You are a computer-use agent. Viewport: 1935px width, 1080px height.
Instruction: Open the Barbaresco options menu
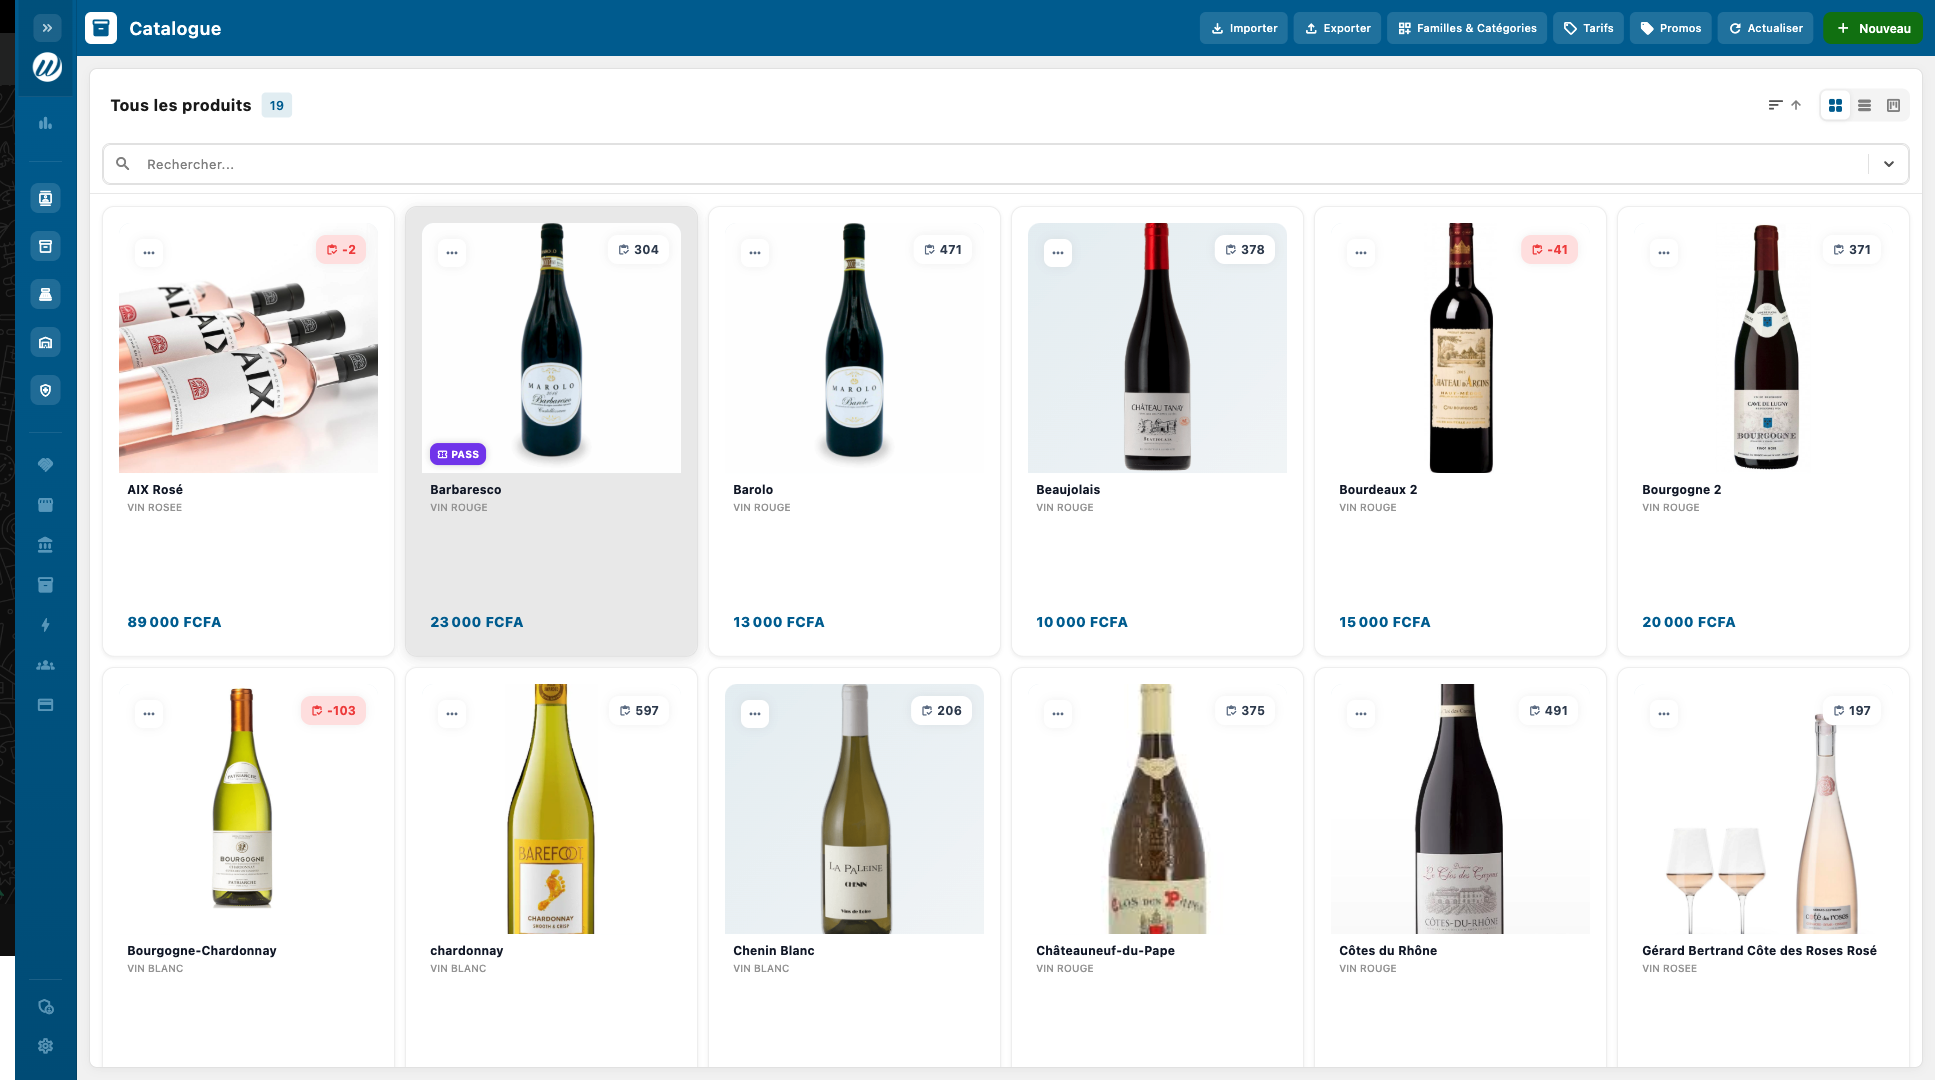452,253
